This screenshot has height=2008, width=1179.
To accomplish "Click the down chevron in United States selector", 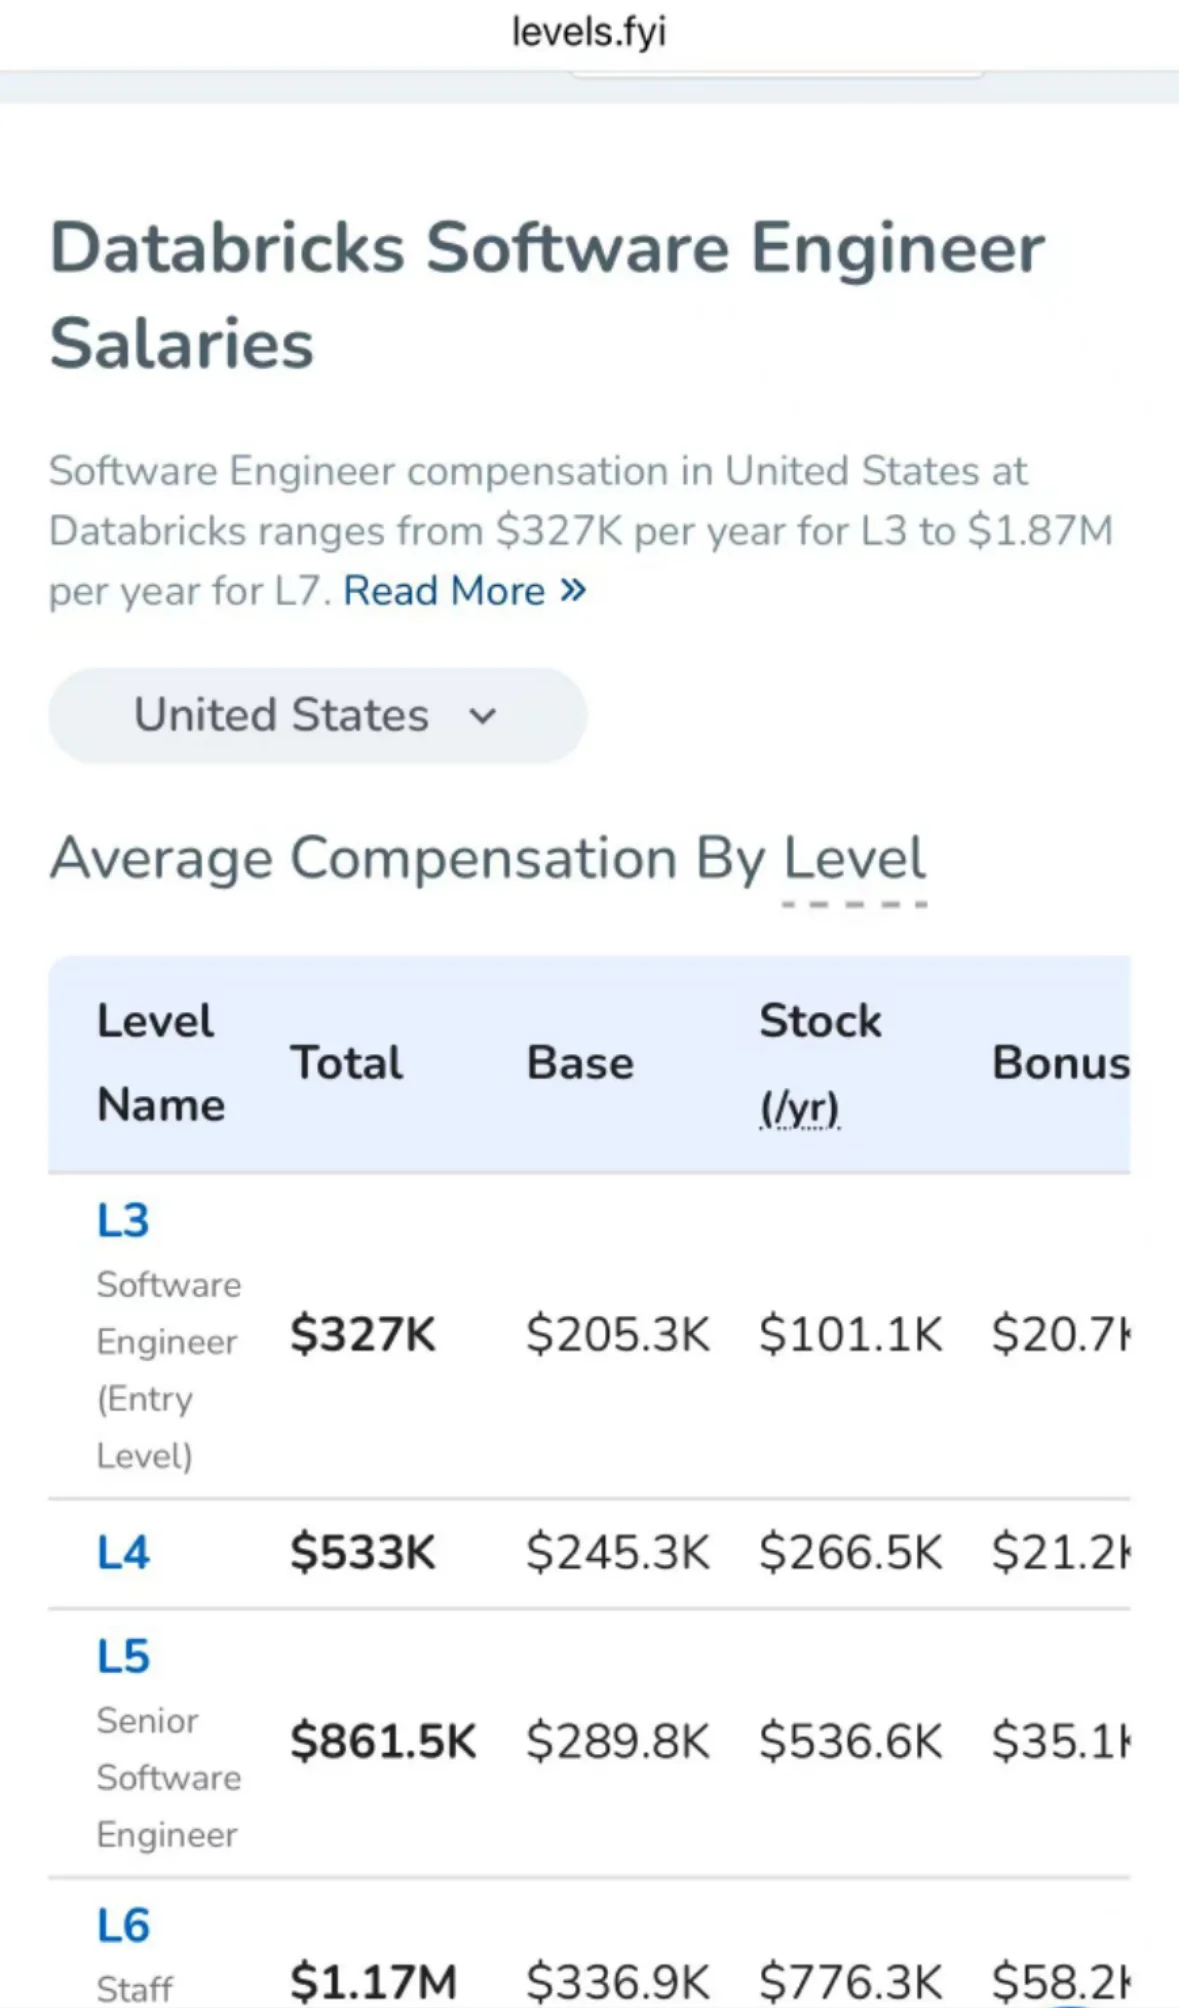I will 483,716.
